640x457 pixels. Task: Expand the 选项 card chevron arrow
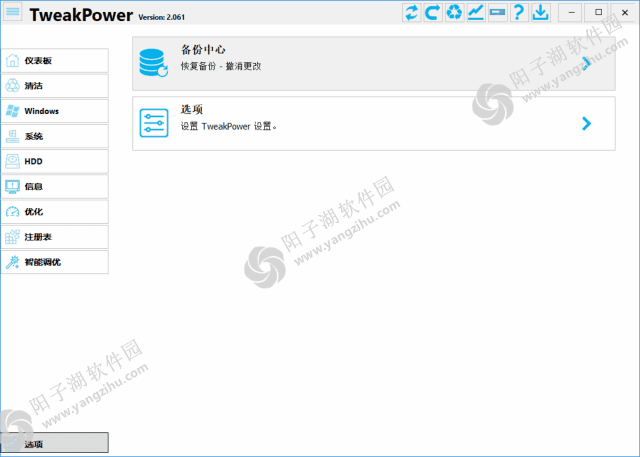click(x=586, y=123)
